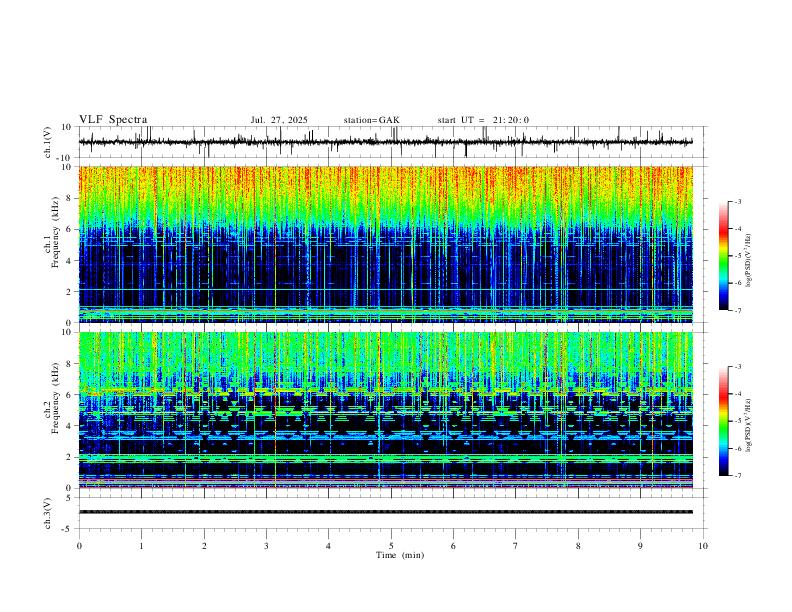Click the "ch.1(V)" waveform axis label
Screen dimensions: 792x612
point(48,142)
